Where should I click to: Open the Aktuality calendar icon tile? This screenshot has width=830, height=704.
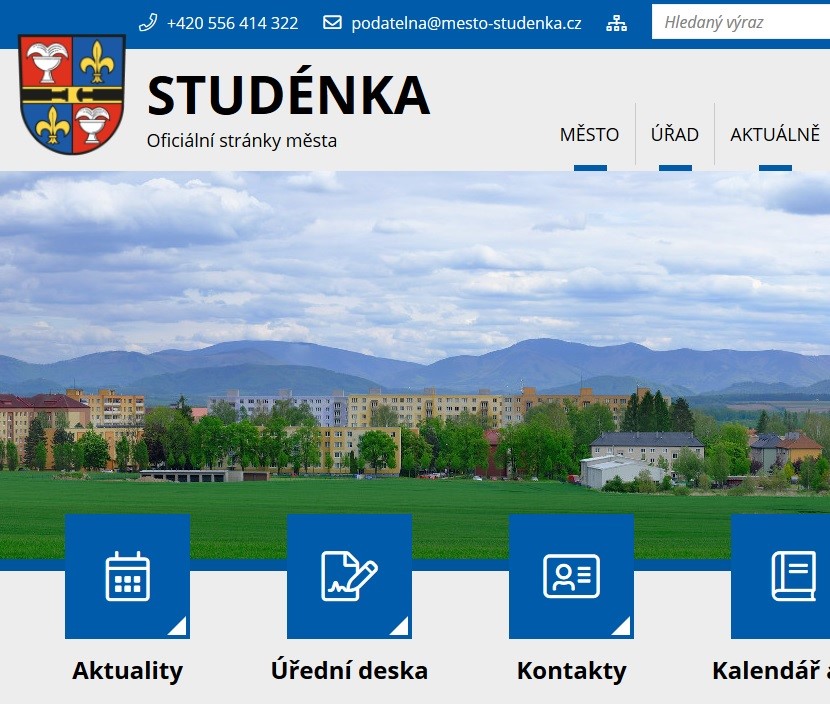[x=128, y=576]
